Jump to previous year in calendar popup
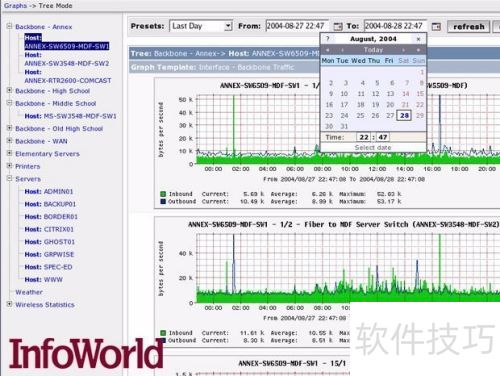The width and height of the screenshot is (500, 376). pos(328,50)
